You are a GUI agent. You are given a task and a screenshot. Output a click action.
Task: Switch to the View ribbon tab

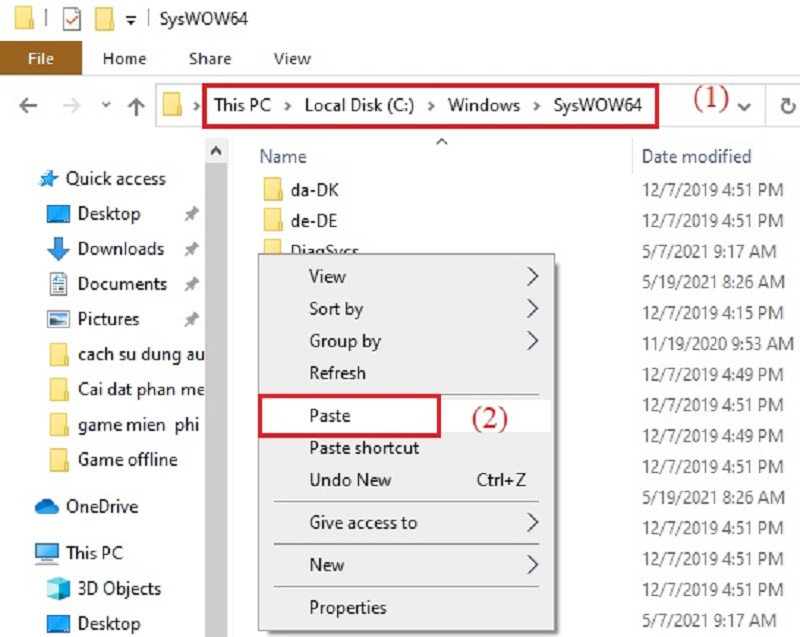click(x=292, y=59)
